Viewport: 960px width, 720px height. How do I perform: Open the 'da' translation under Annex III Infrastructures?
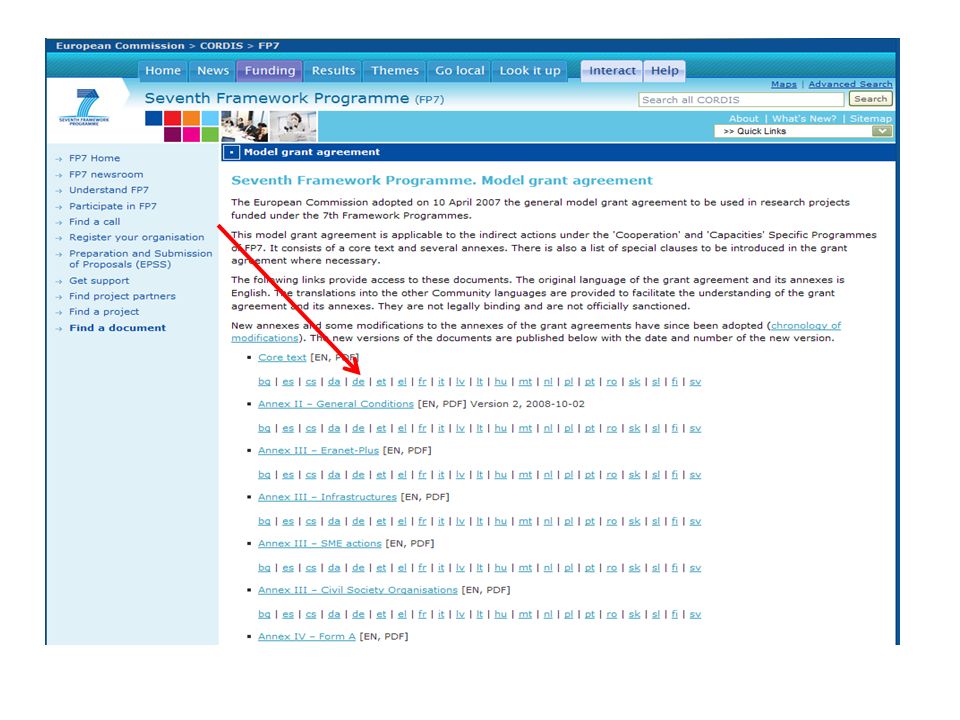click(x=334, y=521)
